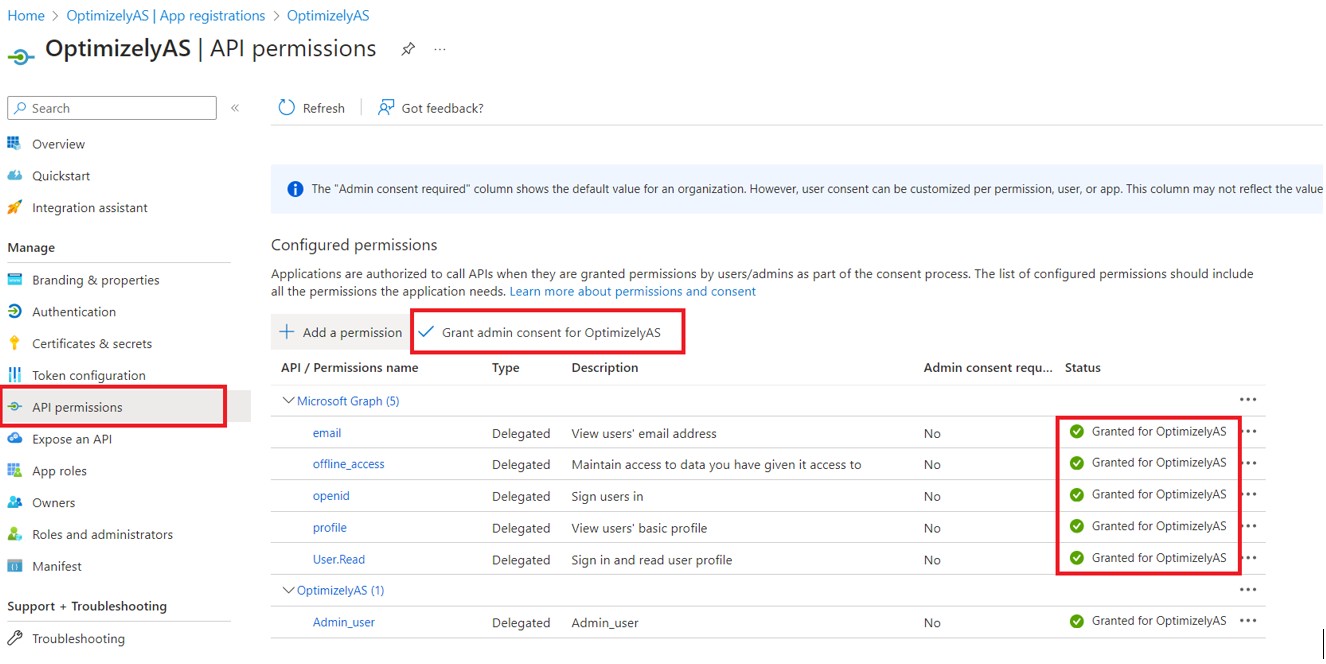Click the Token configuration bars icon
The height and width of the screenshot is (664, 1326).
[x=15, y=375]
